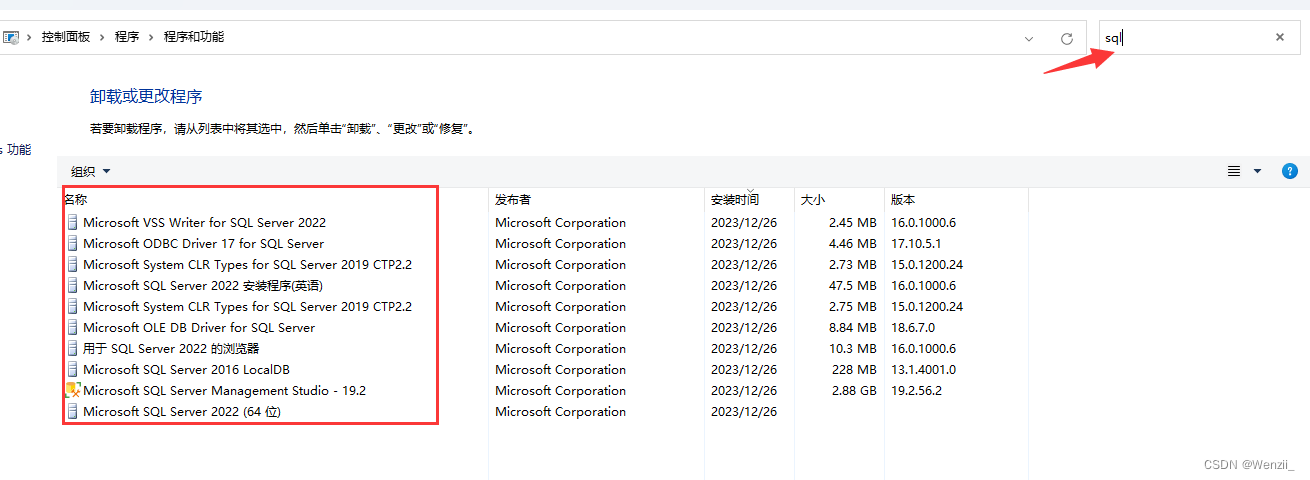
Task: Select the 2.73 MB size cell
Action: (x=853, y=265)
